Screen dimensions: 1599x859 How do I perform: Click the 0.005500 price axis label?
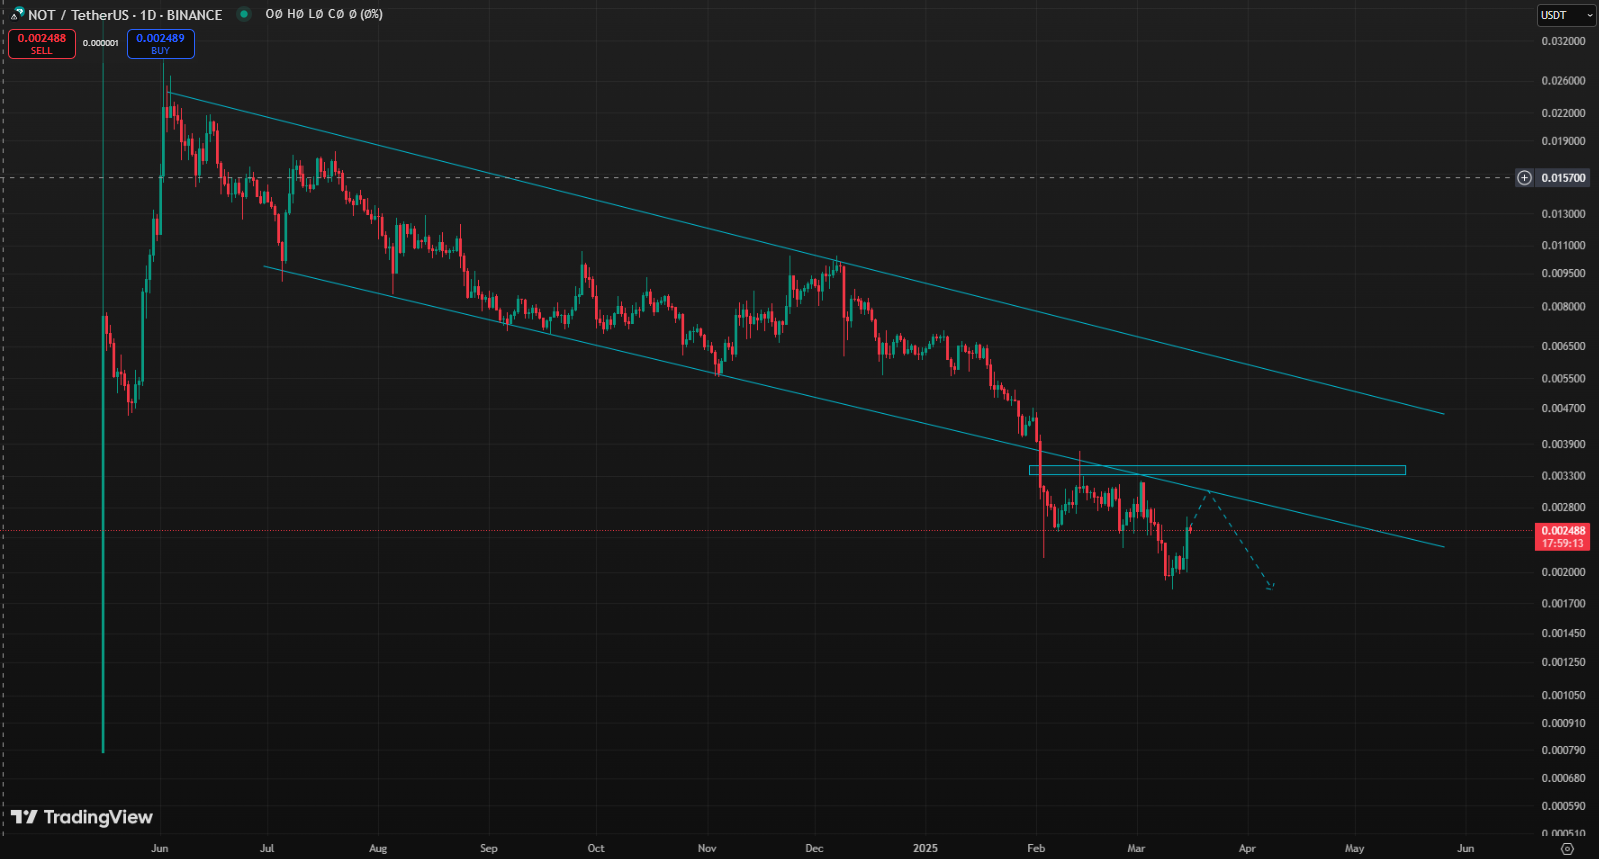point(1563,379)
